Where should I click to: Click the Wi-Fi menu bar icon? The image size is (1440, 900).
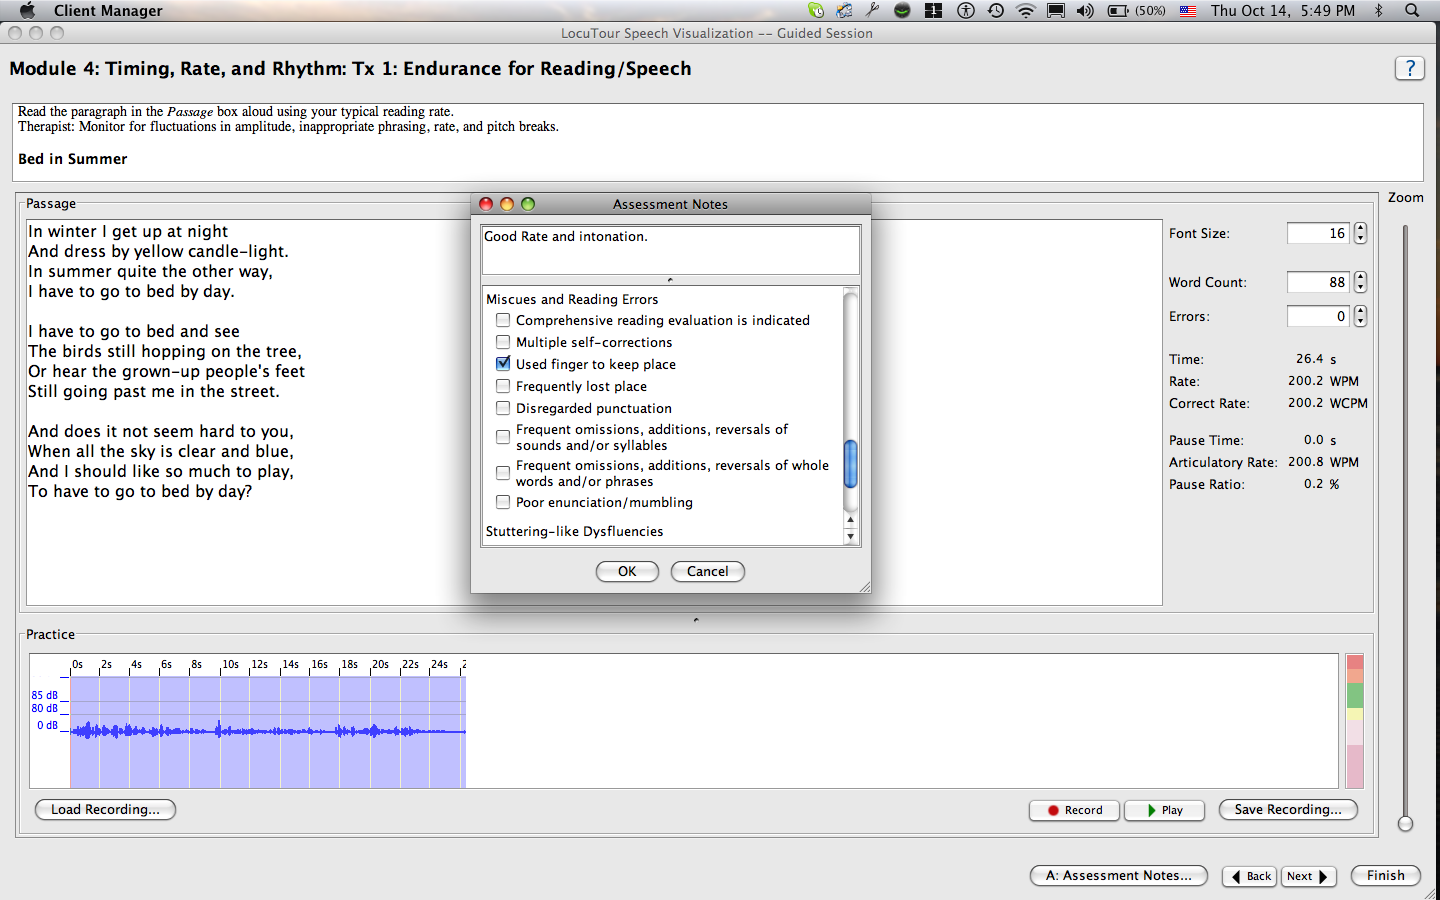pos(1026,11)
